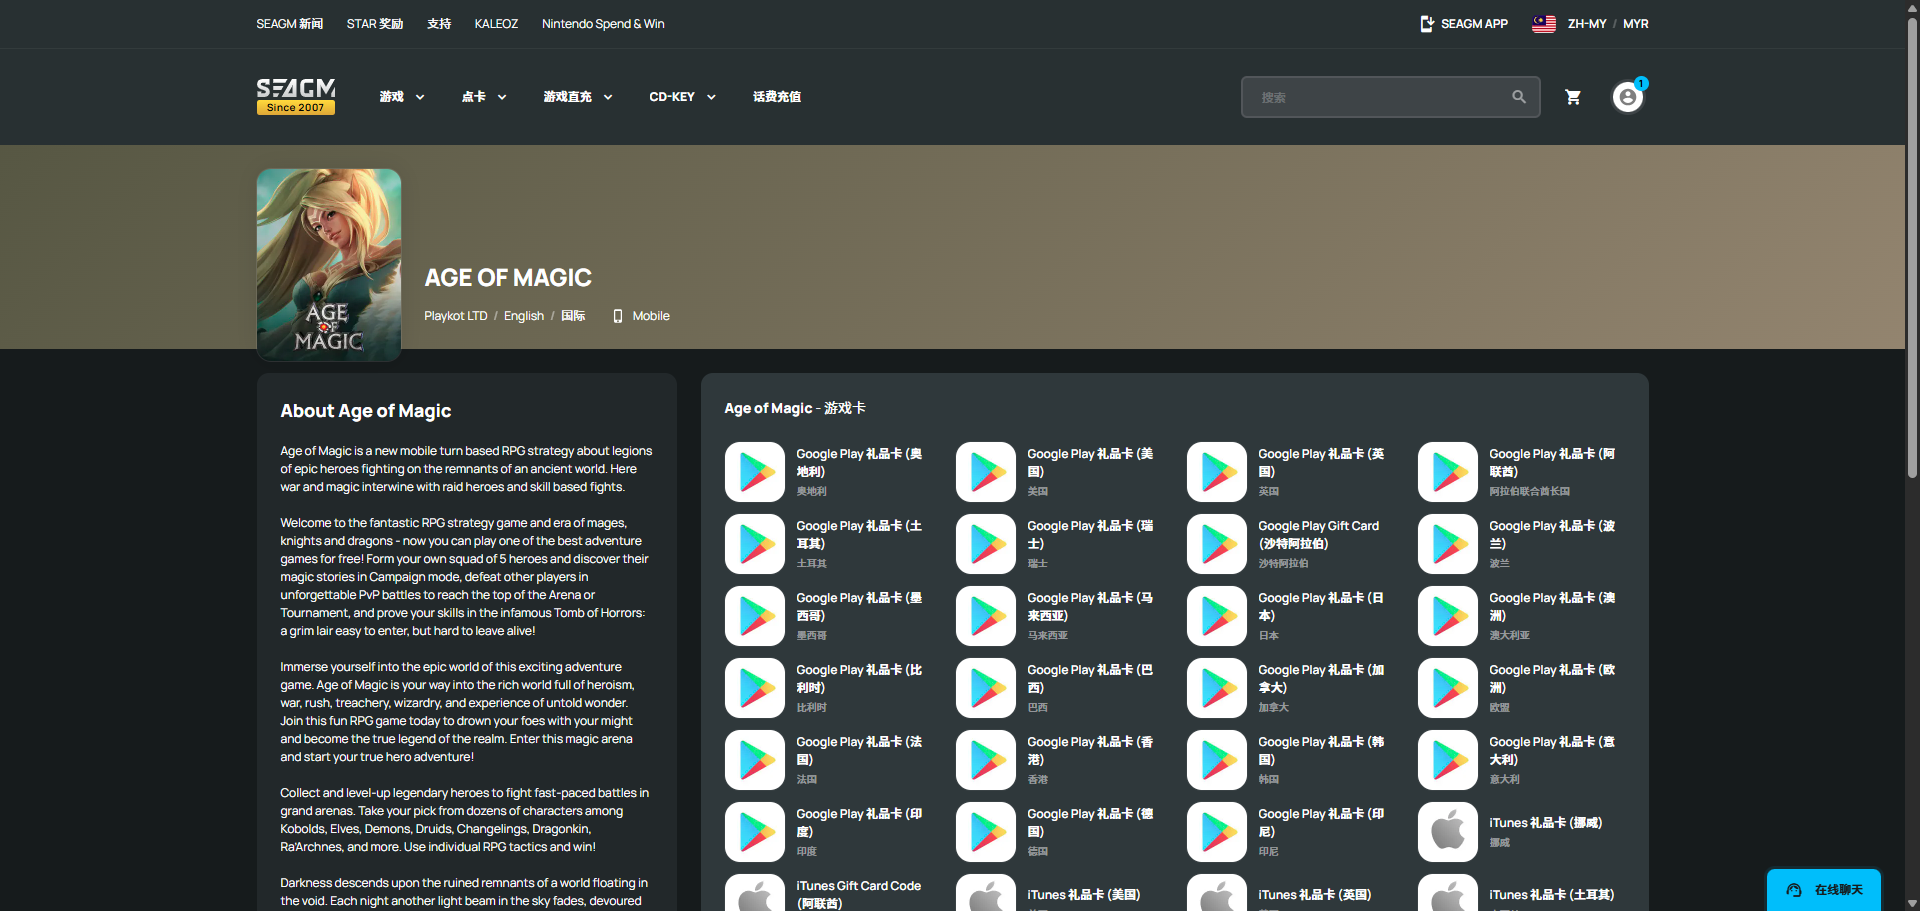Open the 游戏直充 menu

(578, 97)
